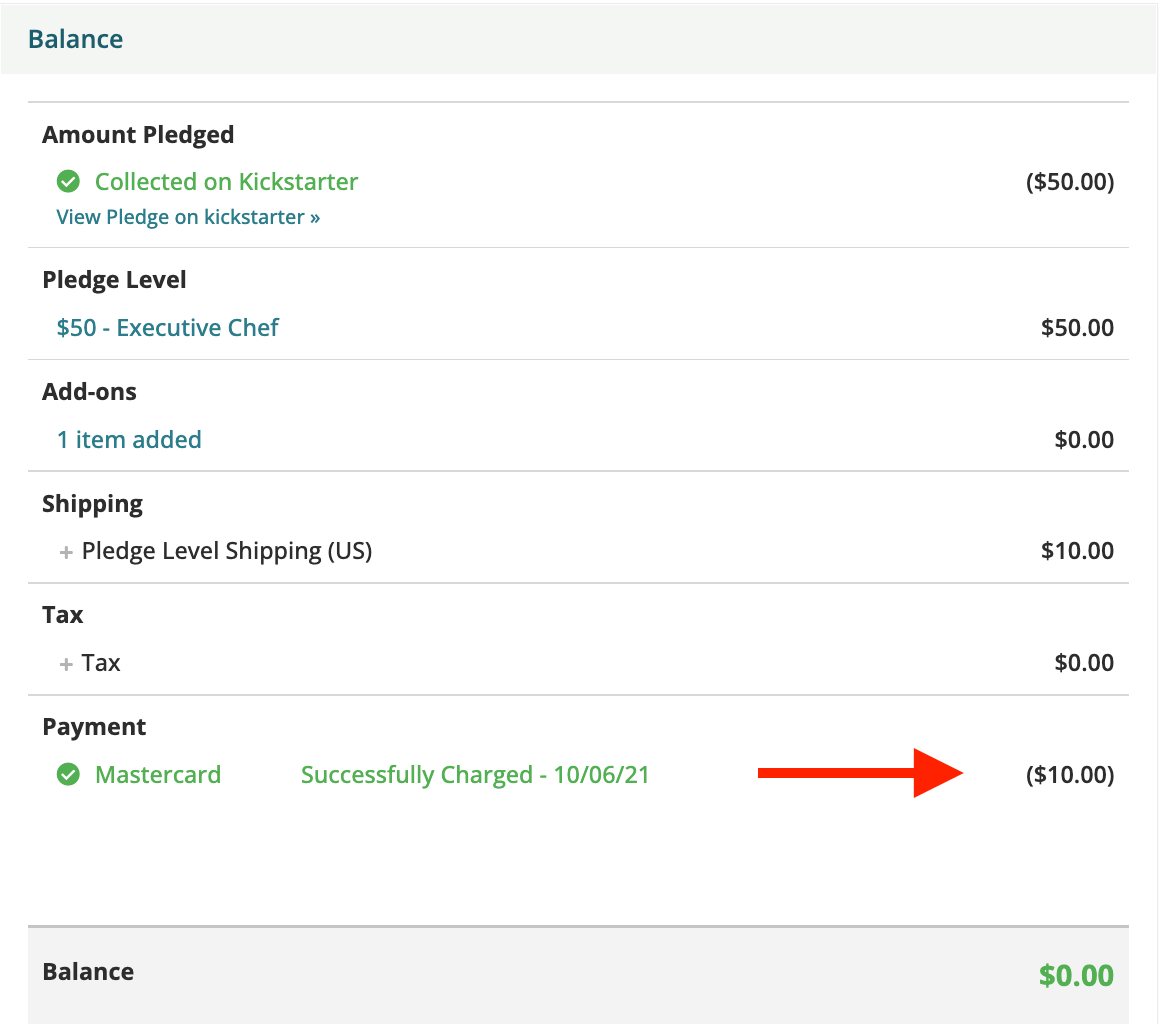The width and height of the screenshot is (1160, 1024).
Task: Click the $10.00 shipping amount
Action: coord(1077,551)
